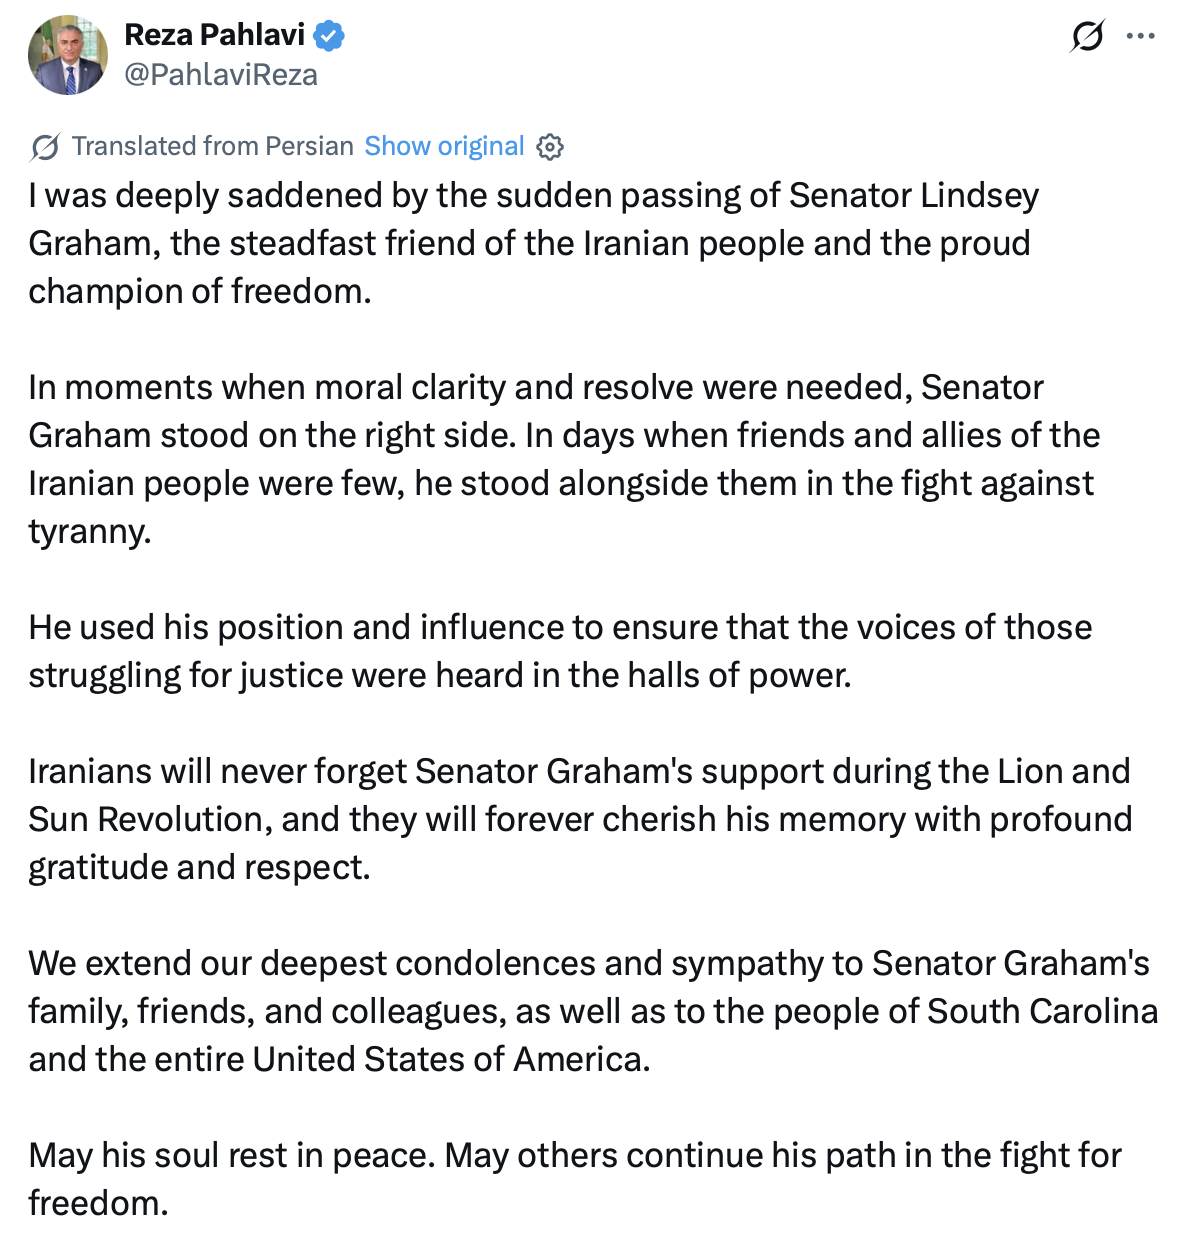Click the Grok icon beside Translated from Persian

click(45, 147)
